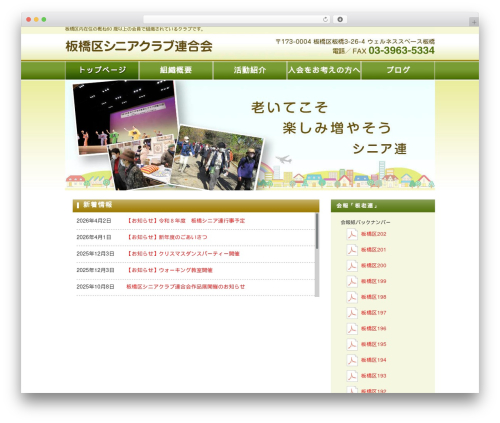Click the PDF icon for 板橋区194

[x=352, y=360]
